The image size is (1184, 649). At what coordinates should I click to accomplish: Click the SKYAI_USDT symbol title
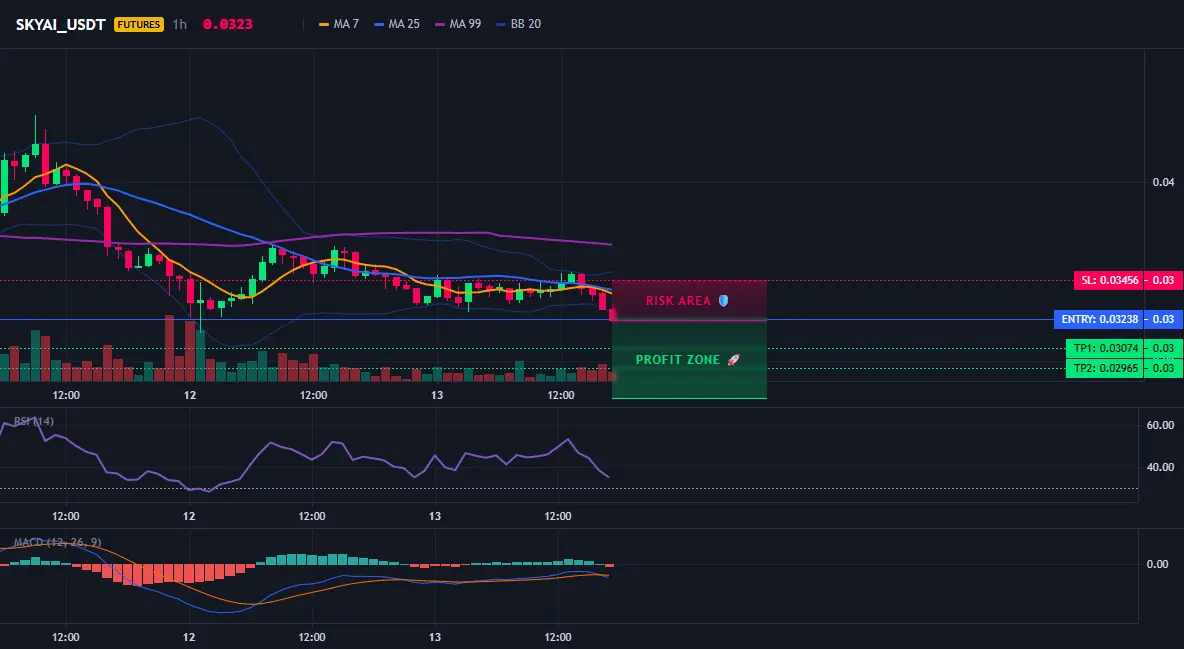point(60,24)
